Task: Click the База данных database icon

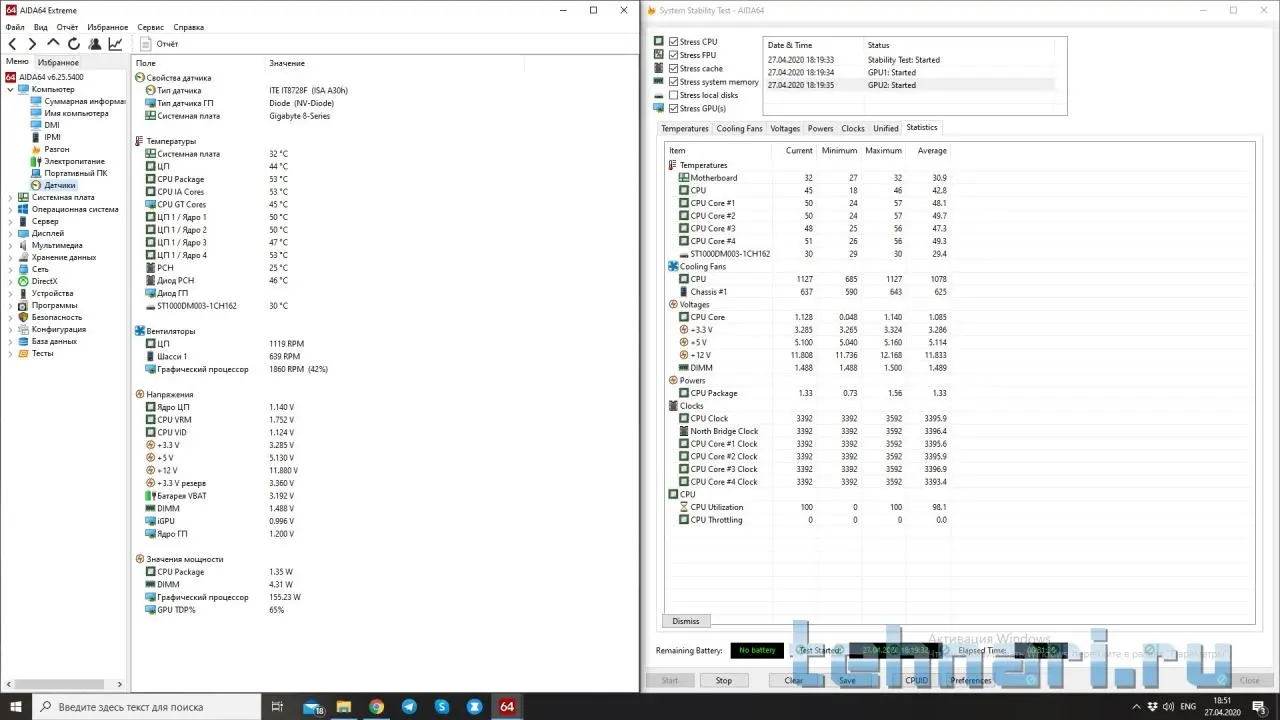Action: tap(24, 341)
